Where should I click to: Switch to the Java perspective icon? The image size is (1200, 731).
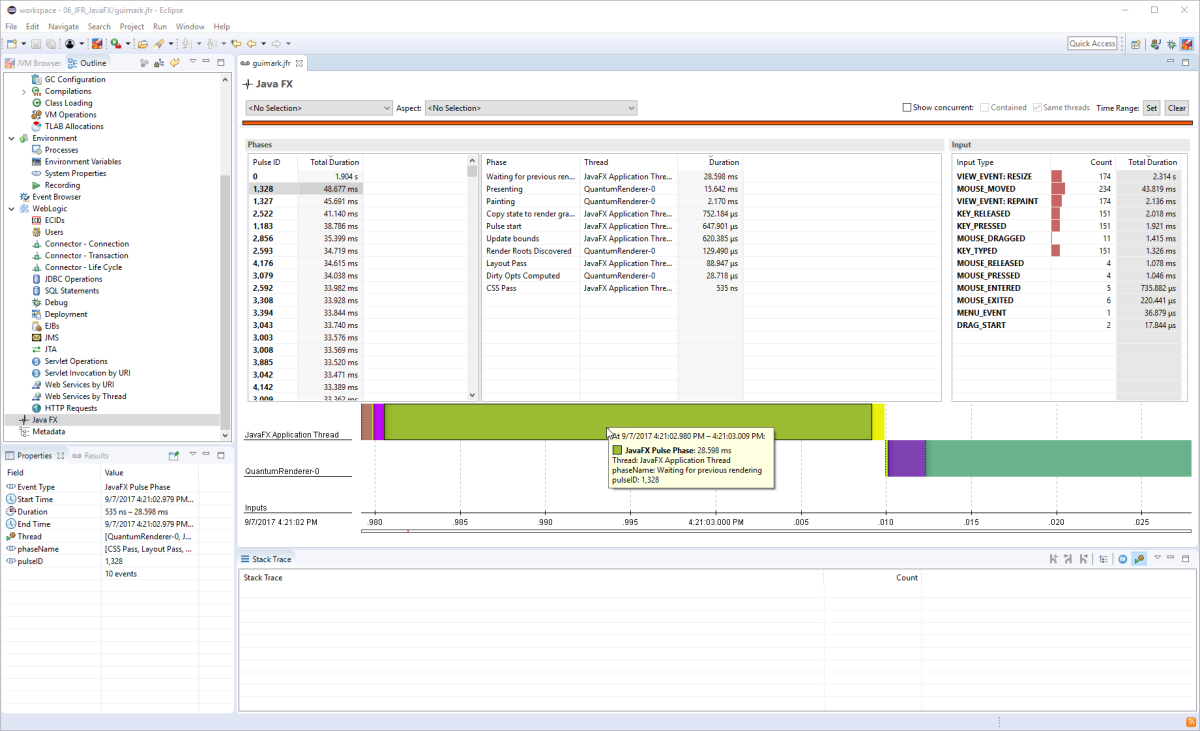click(1156, 44)
